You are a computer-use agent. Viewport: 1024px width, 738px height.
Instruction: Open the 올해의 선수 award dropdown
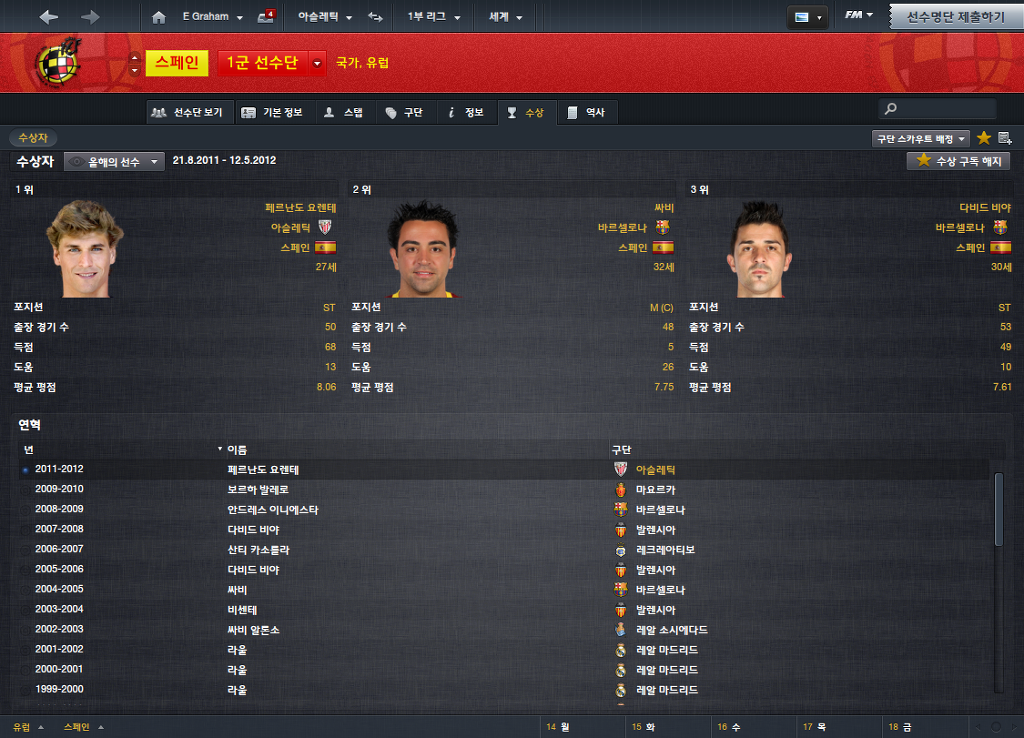pyautogui.click(x=114, y=161)
